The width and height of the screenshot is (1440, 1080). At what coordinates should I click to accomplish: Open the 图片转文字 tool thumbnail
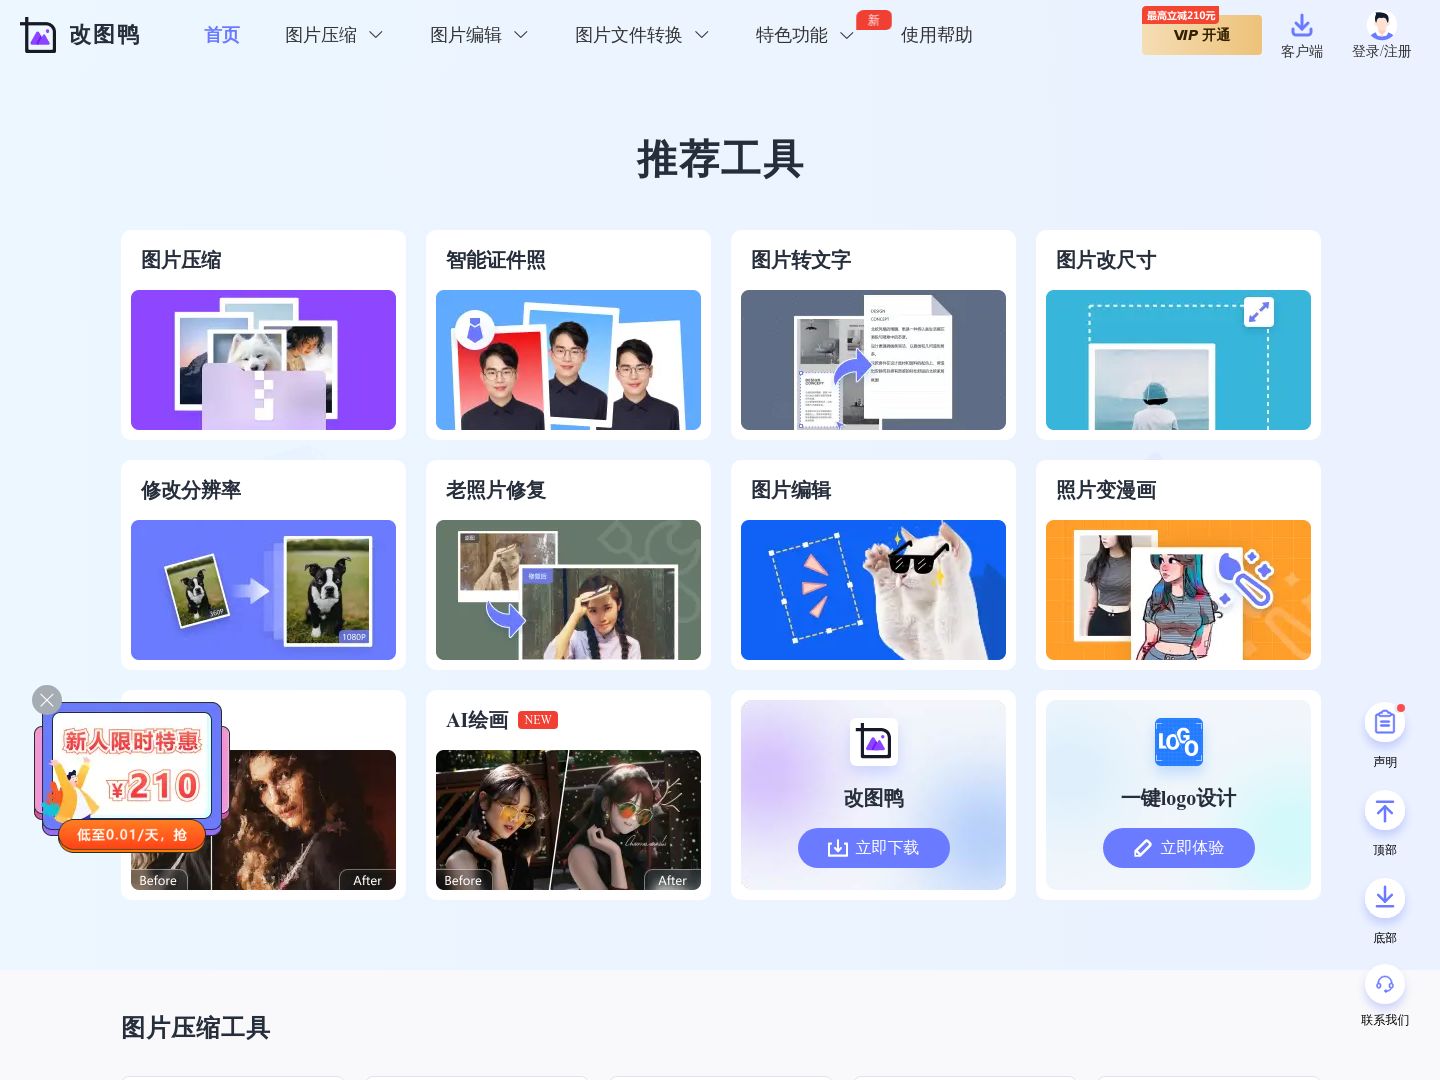click(x=873, y=360)
